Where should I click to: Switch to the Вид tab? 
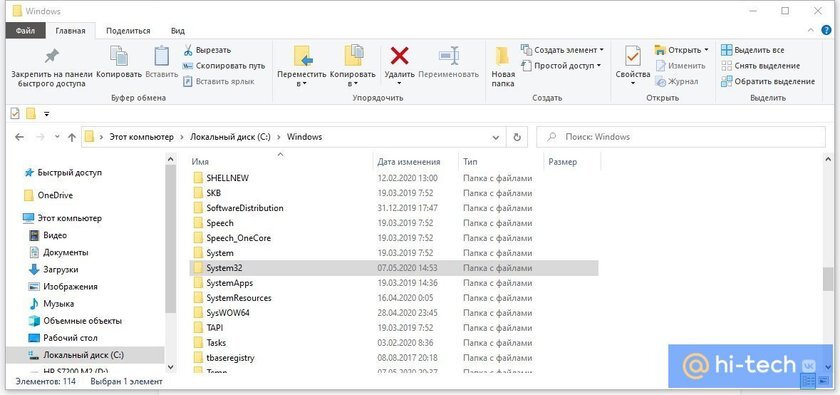[178, 31]
